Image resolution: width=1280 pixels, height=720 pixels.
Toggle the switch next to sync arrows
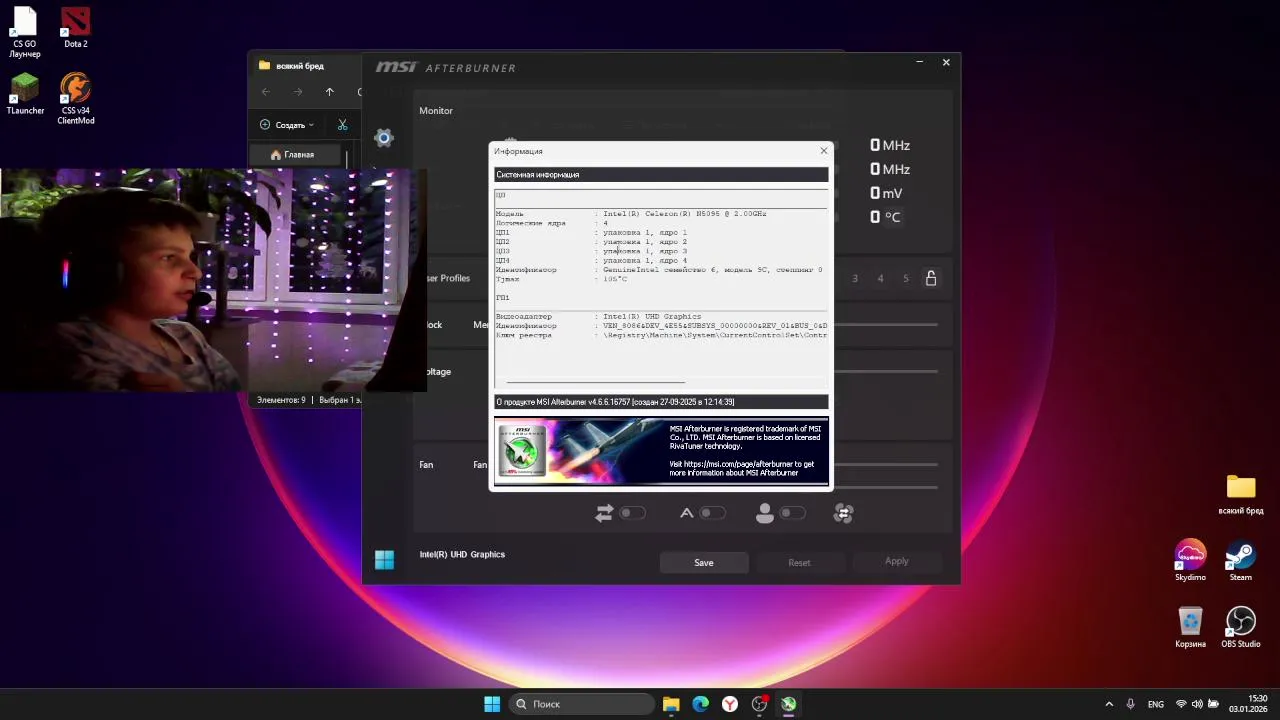point(632,513)
